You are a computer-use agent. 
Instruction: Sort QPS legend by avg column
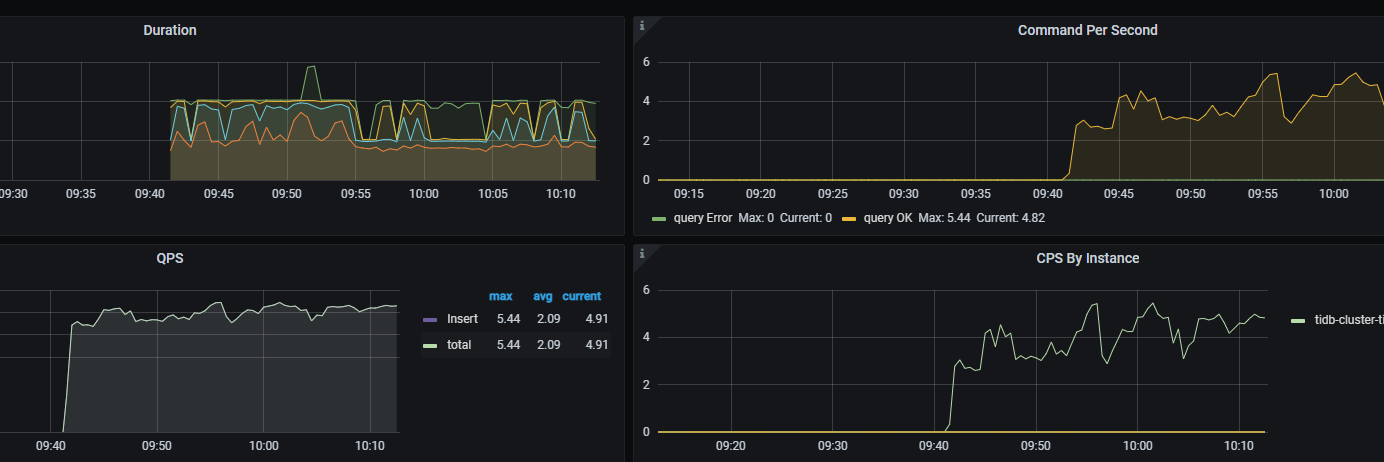(x=542, y=296)
